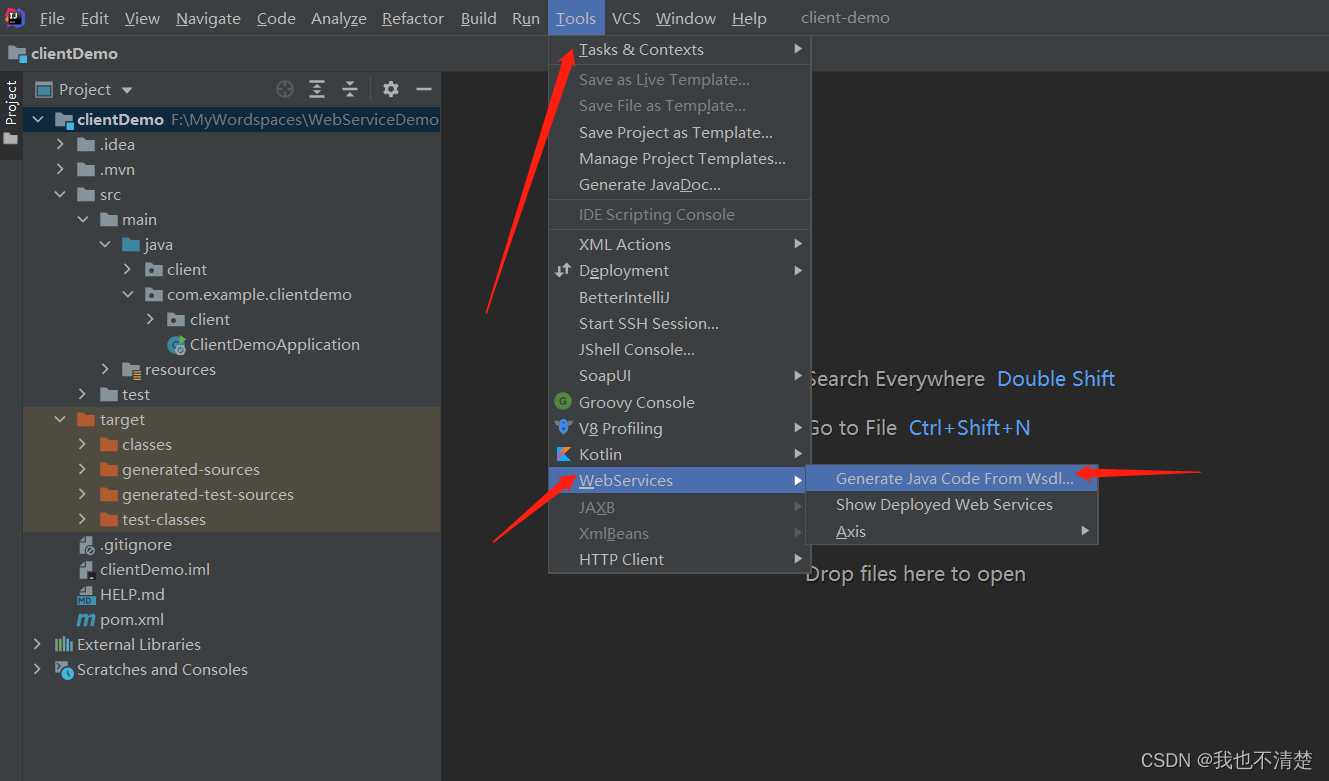
Task: Open the File menu
Action: [52, 18]
